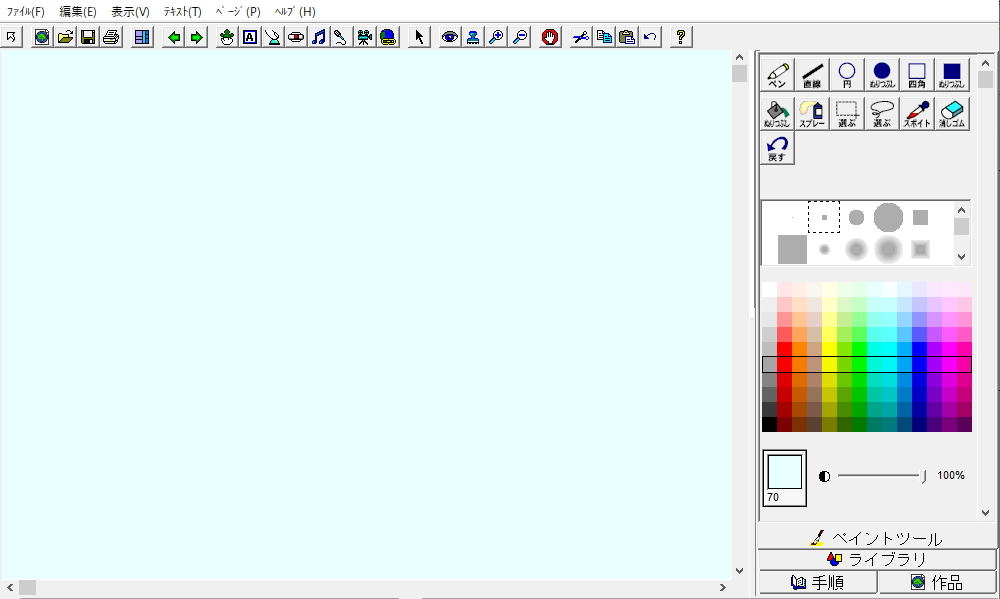Select the ペン (pen) tool

777,75
